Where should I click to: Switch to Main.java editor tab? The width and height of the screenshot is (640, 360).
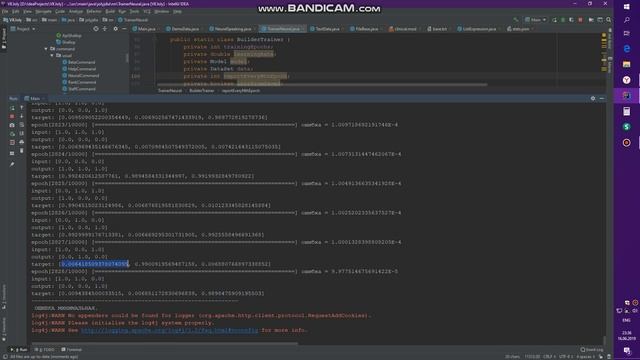[x=146, y=29]
